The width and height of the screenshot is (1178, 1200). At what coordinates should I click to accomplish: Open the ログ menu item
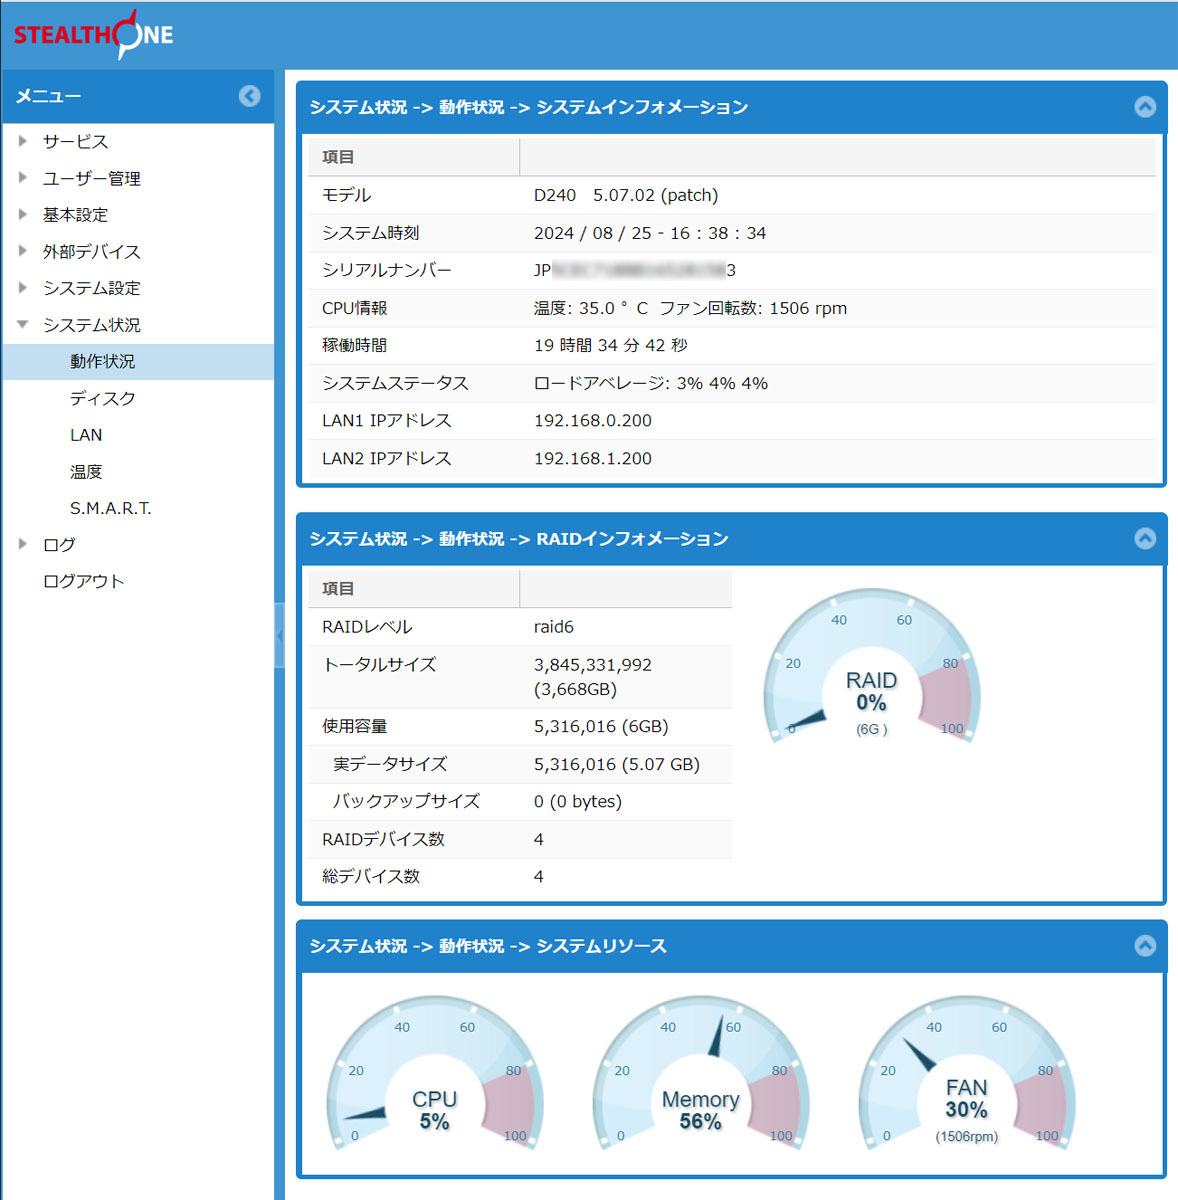(59, 545)
